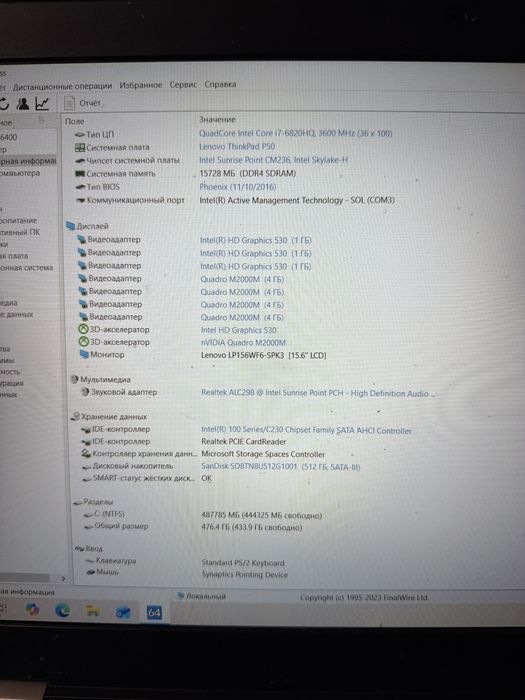
Task: Click the Хранение данных section icon
Action: (x=75, y=417)
